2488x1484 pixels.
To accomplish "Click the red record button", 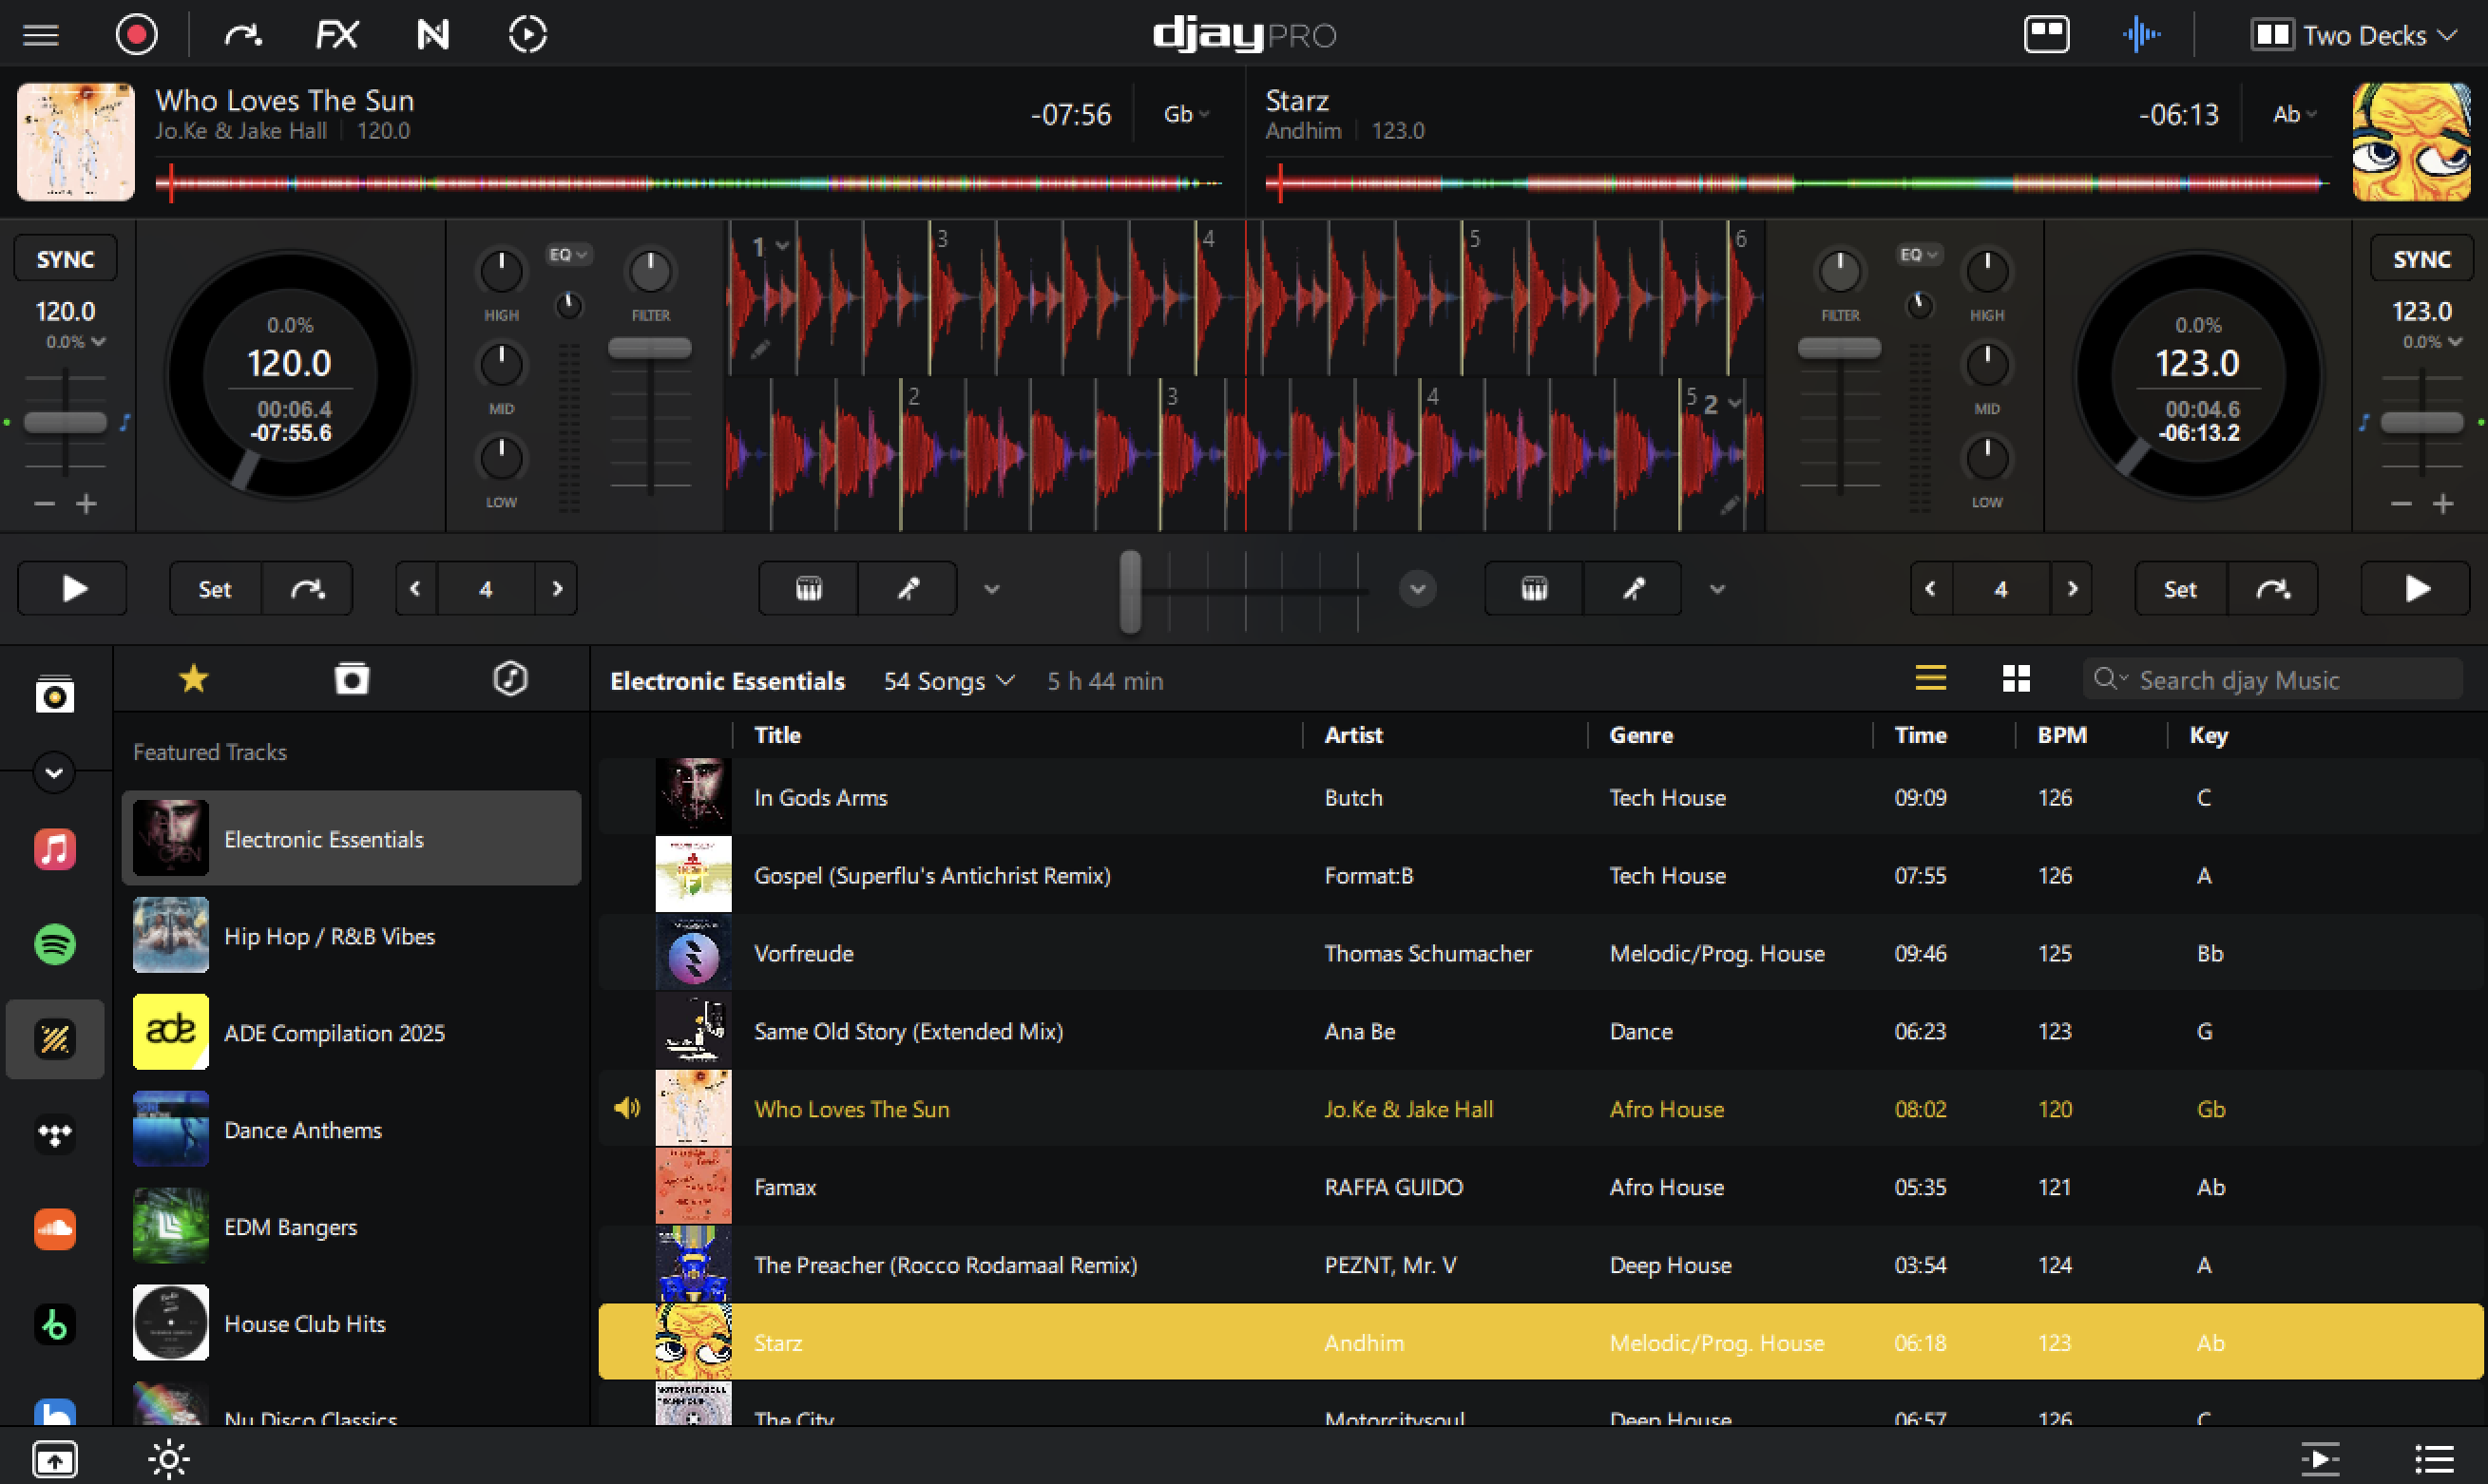I will pyautogui.click(x=137, y=35).
